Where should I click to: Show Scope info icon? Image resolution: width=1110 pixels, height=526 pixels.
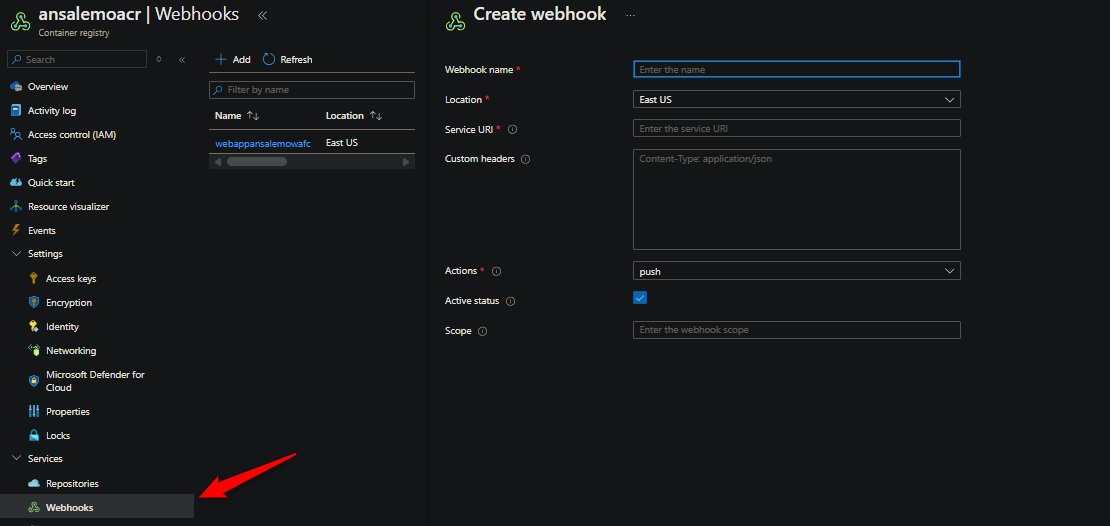click(483, 331)
